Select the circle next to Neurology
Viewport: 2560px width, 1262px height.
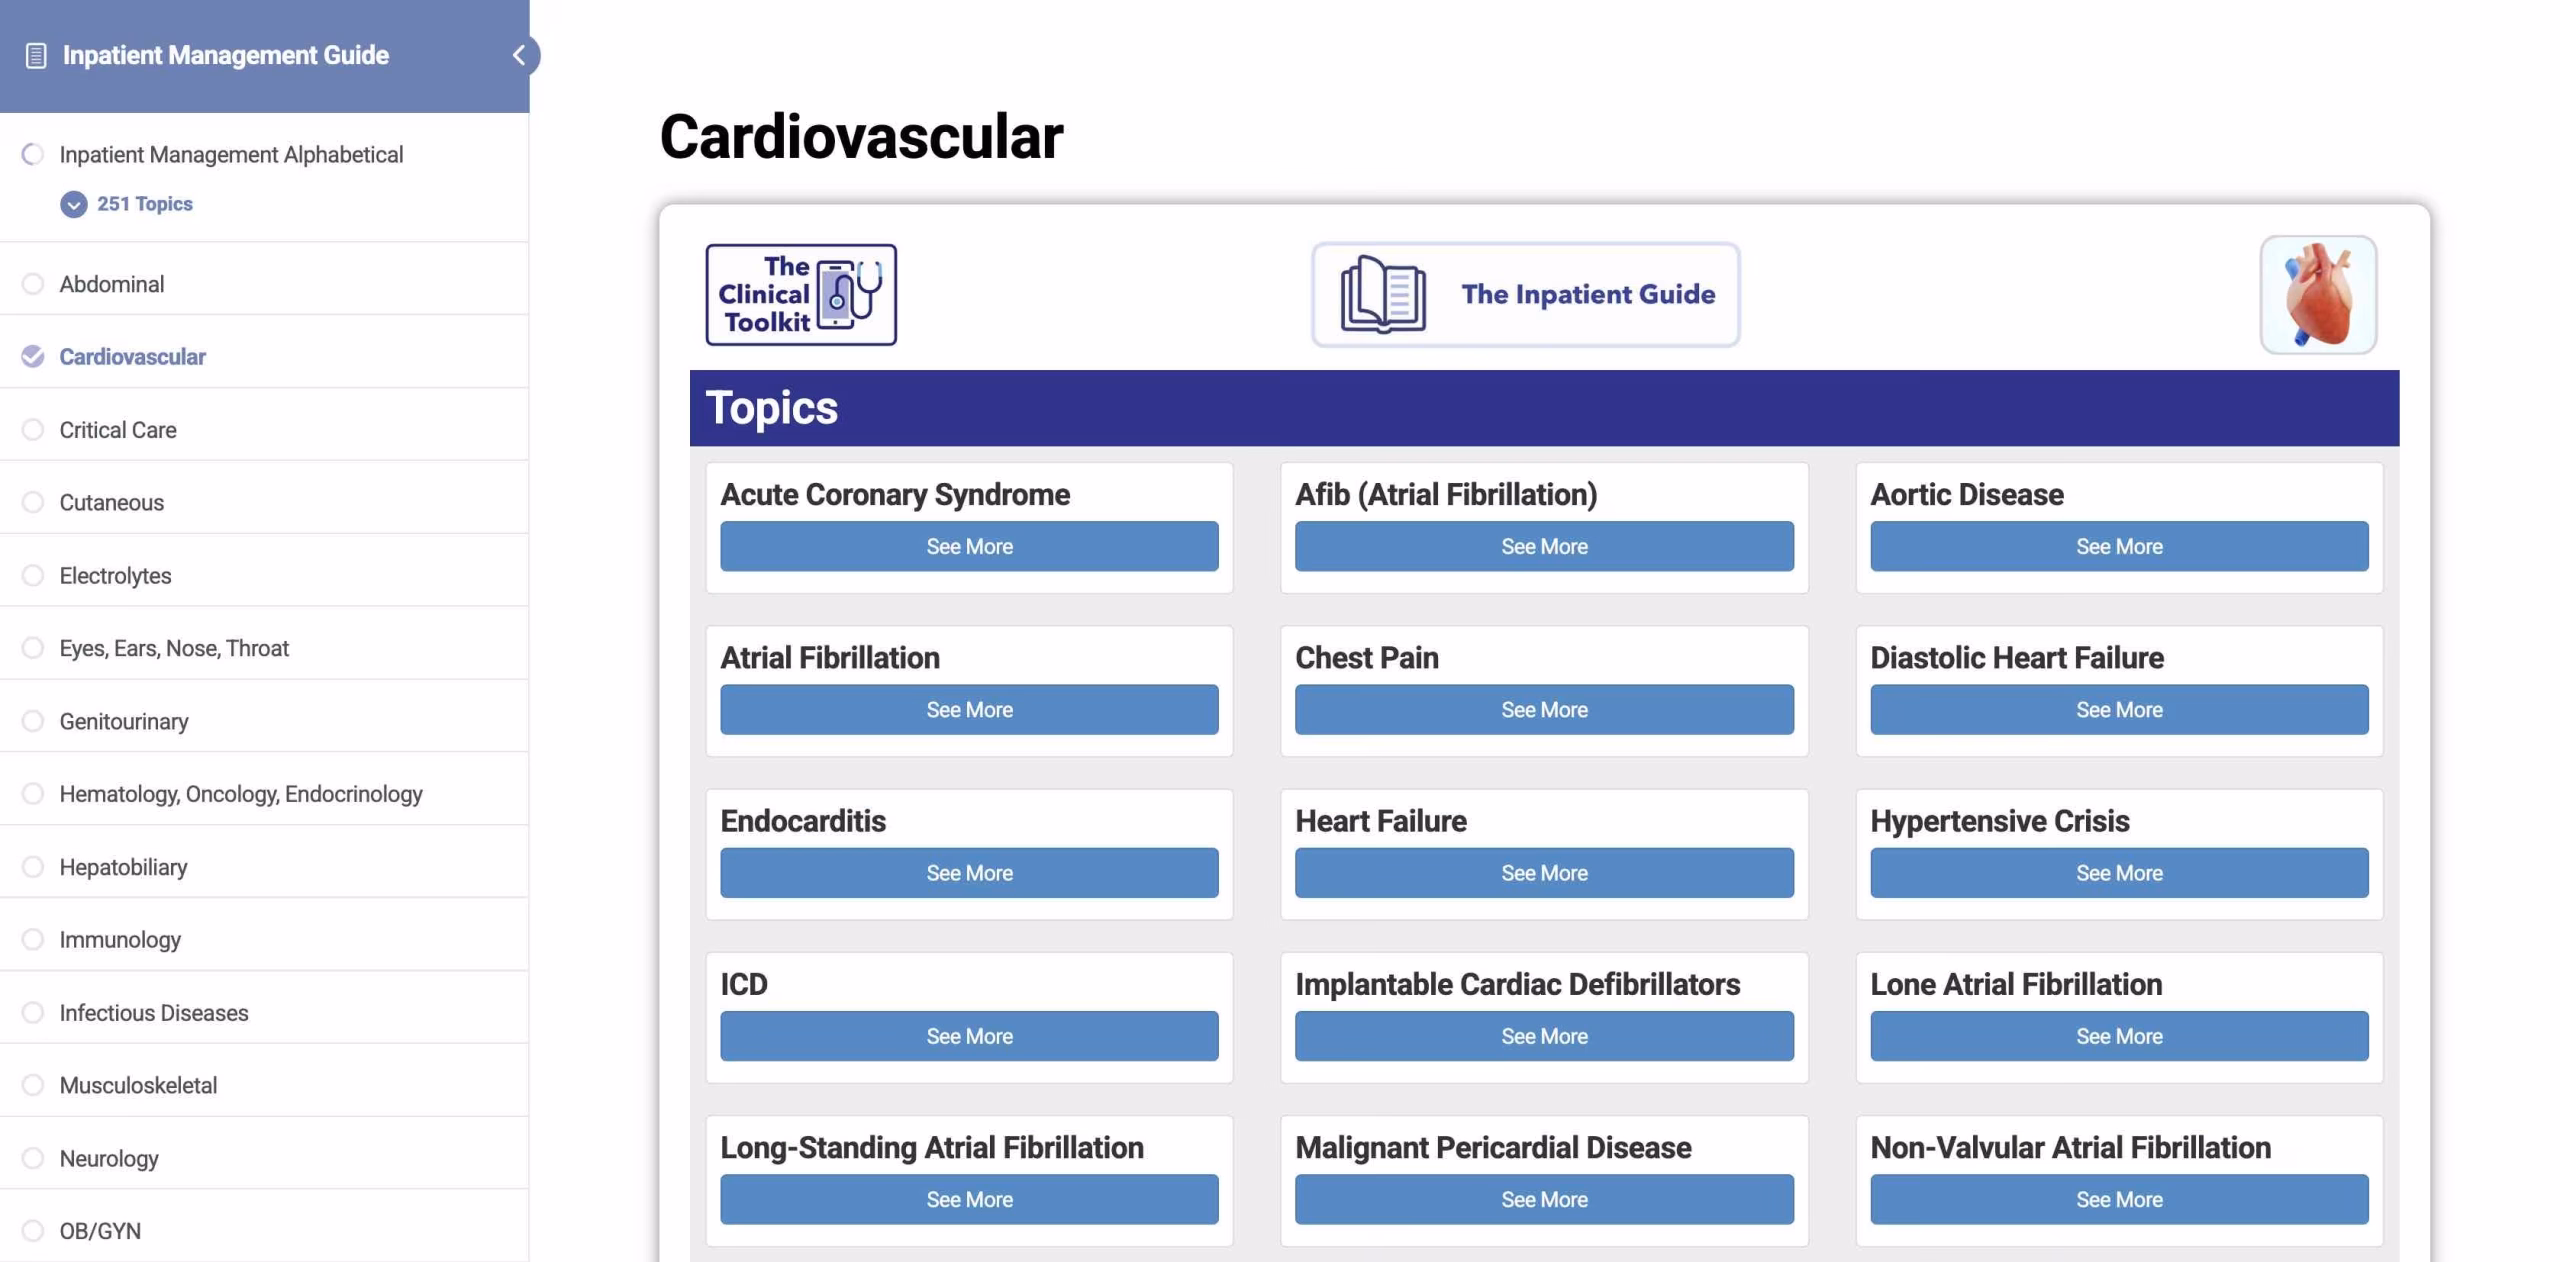click(33, 1158)
